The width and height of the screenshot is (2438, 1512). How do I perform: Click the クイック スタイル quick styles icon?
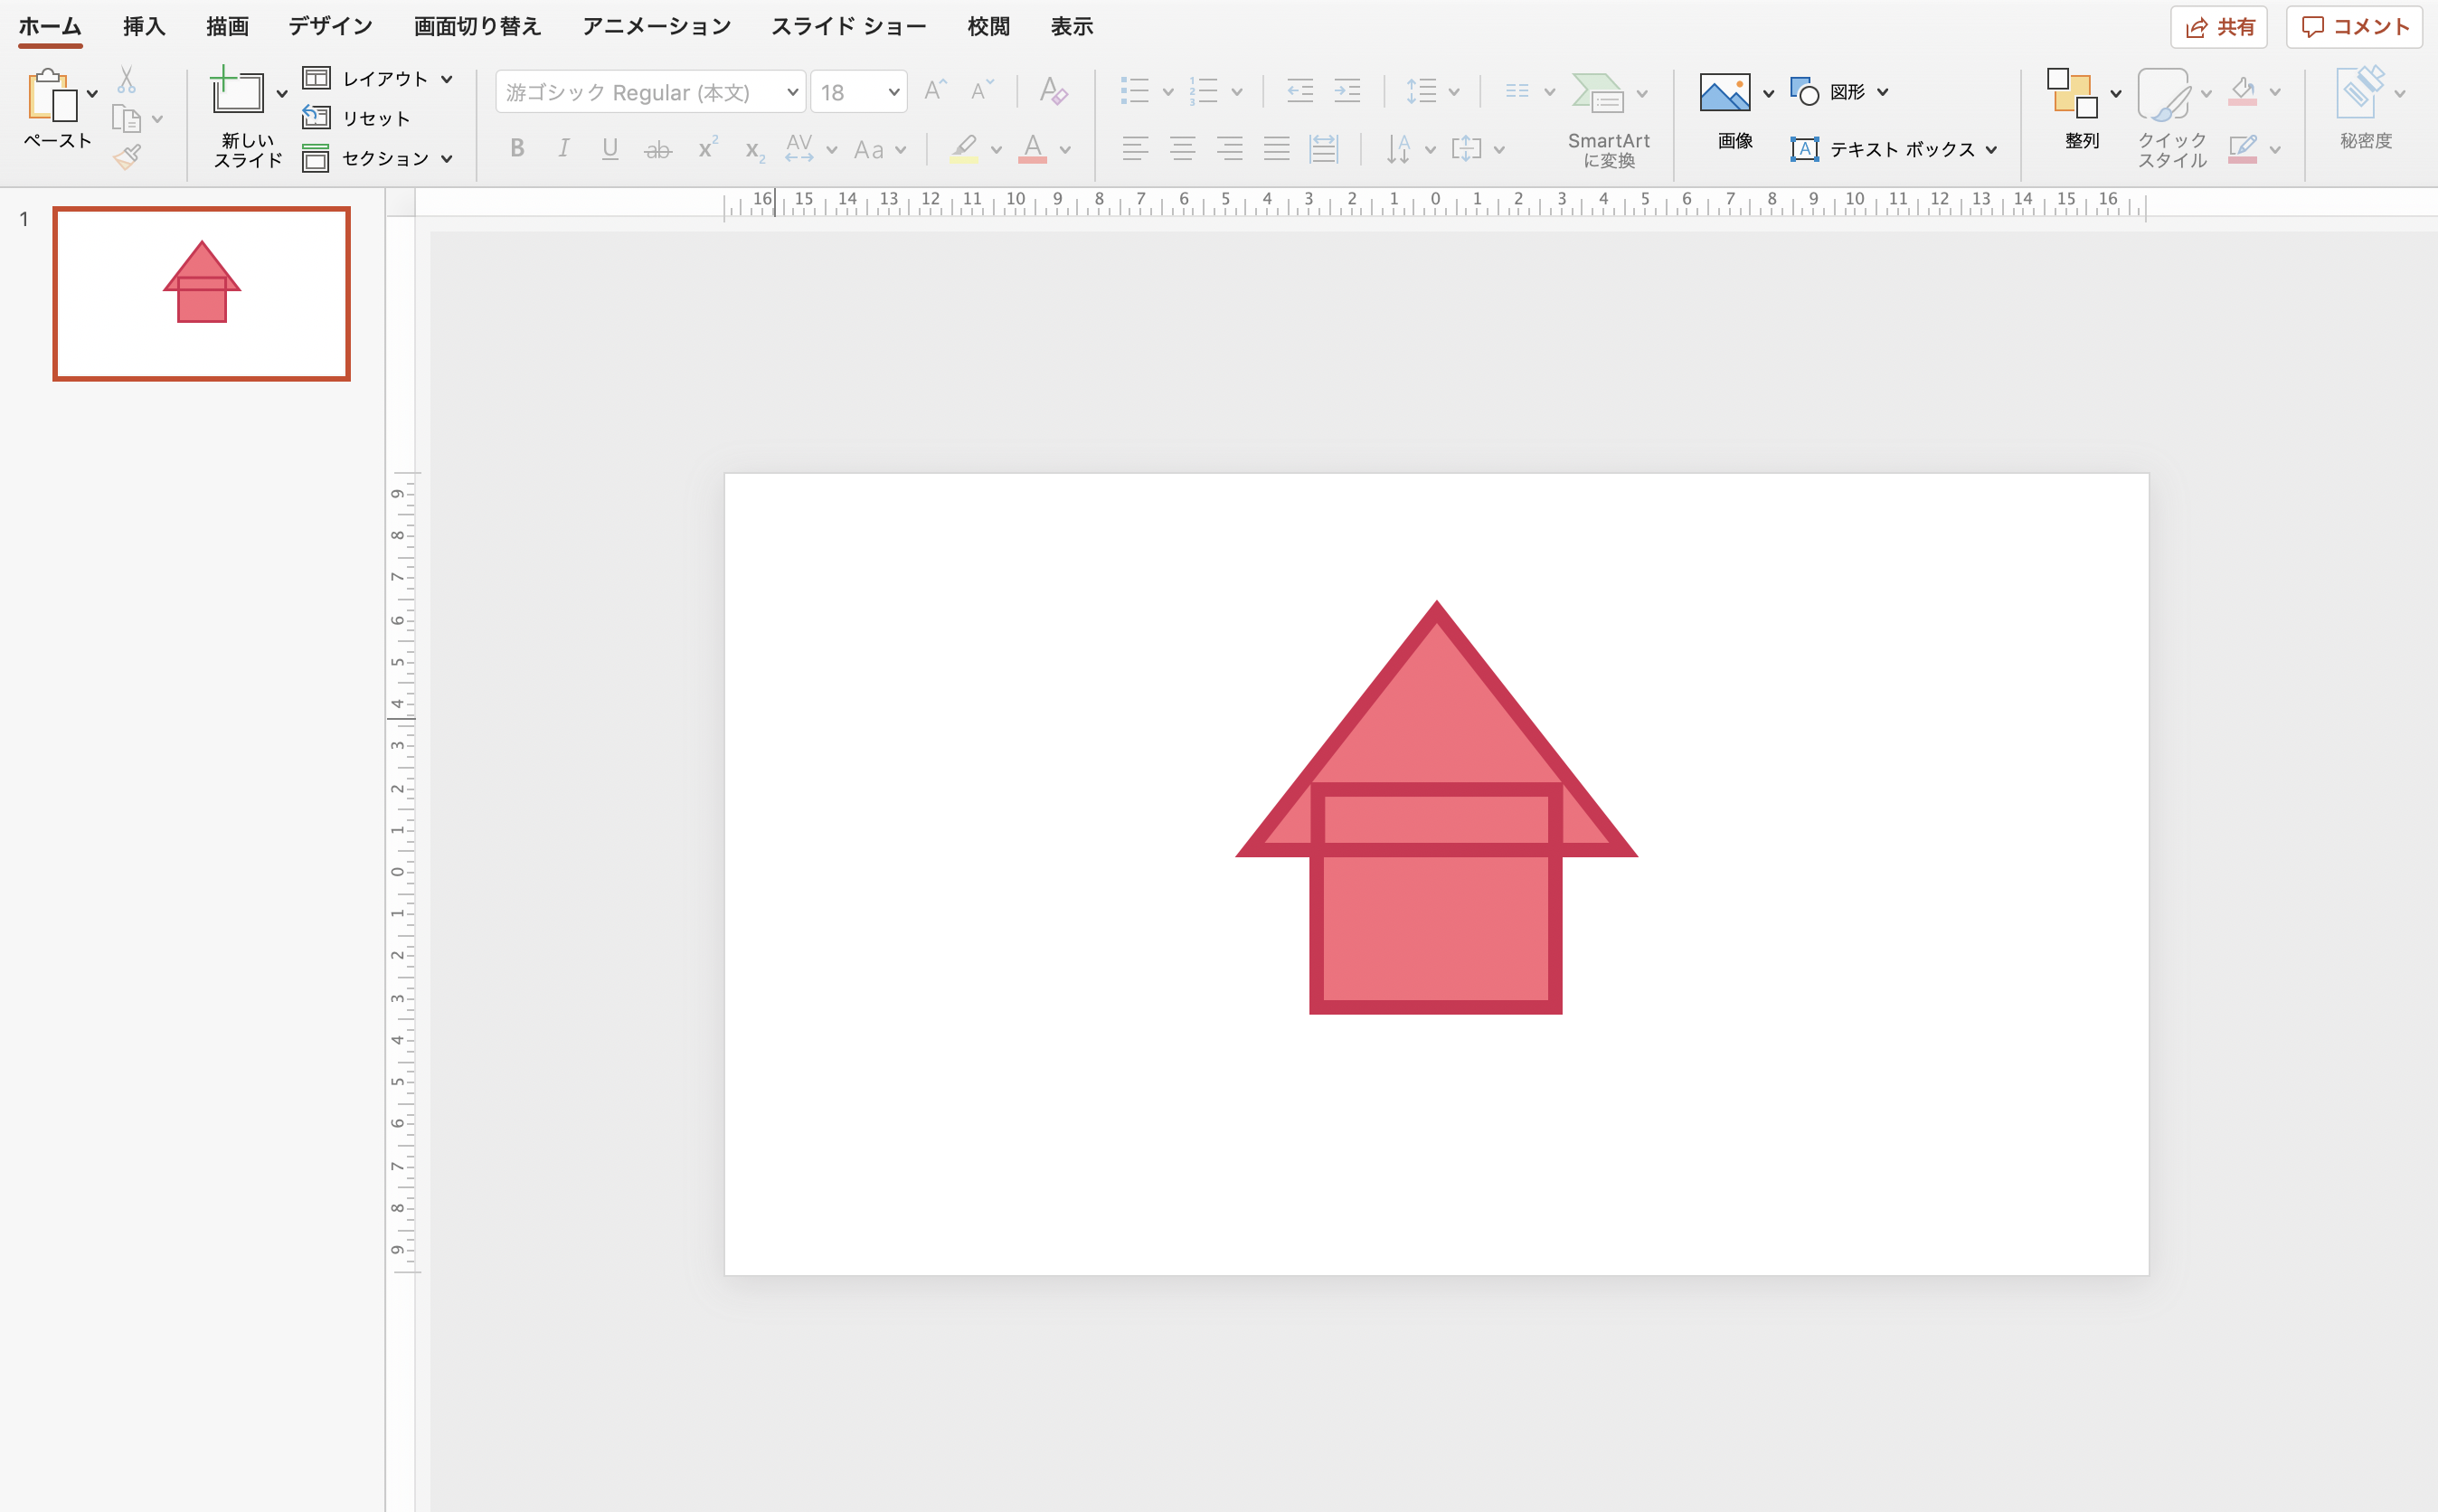pyautogui.click(x=2163, y=94)
